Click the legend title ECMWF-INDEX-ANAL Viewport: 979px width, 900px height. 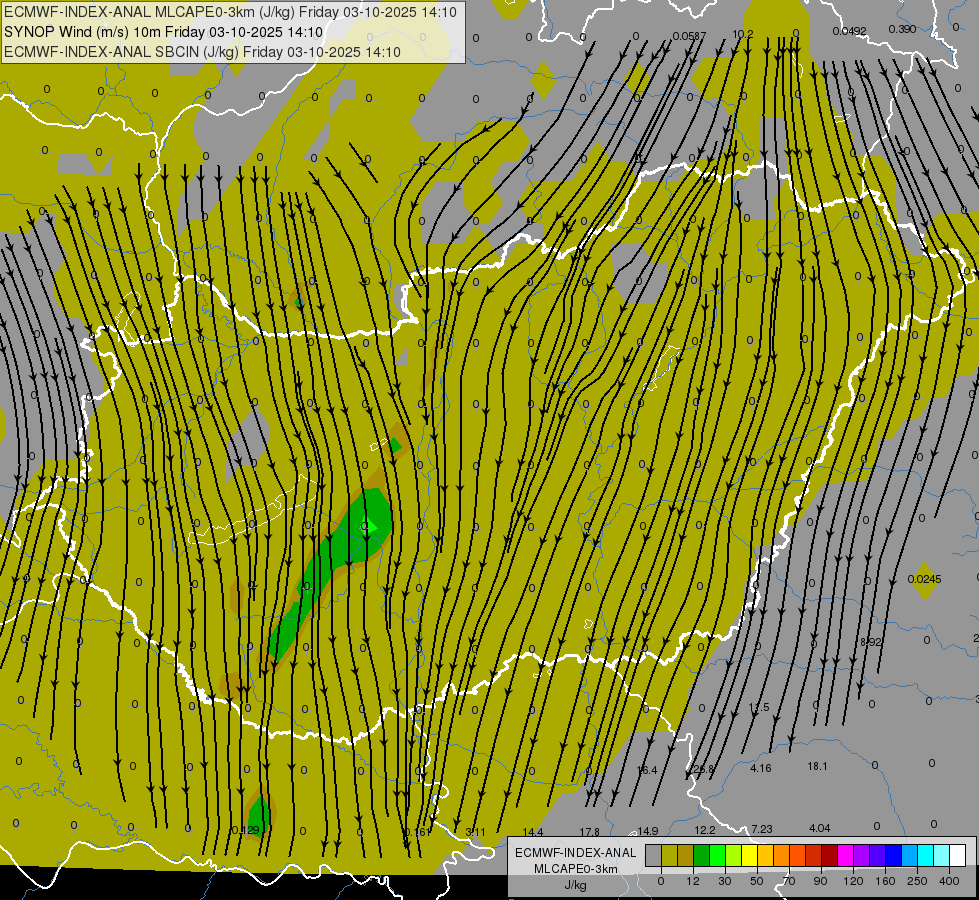coord(576,853)
